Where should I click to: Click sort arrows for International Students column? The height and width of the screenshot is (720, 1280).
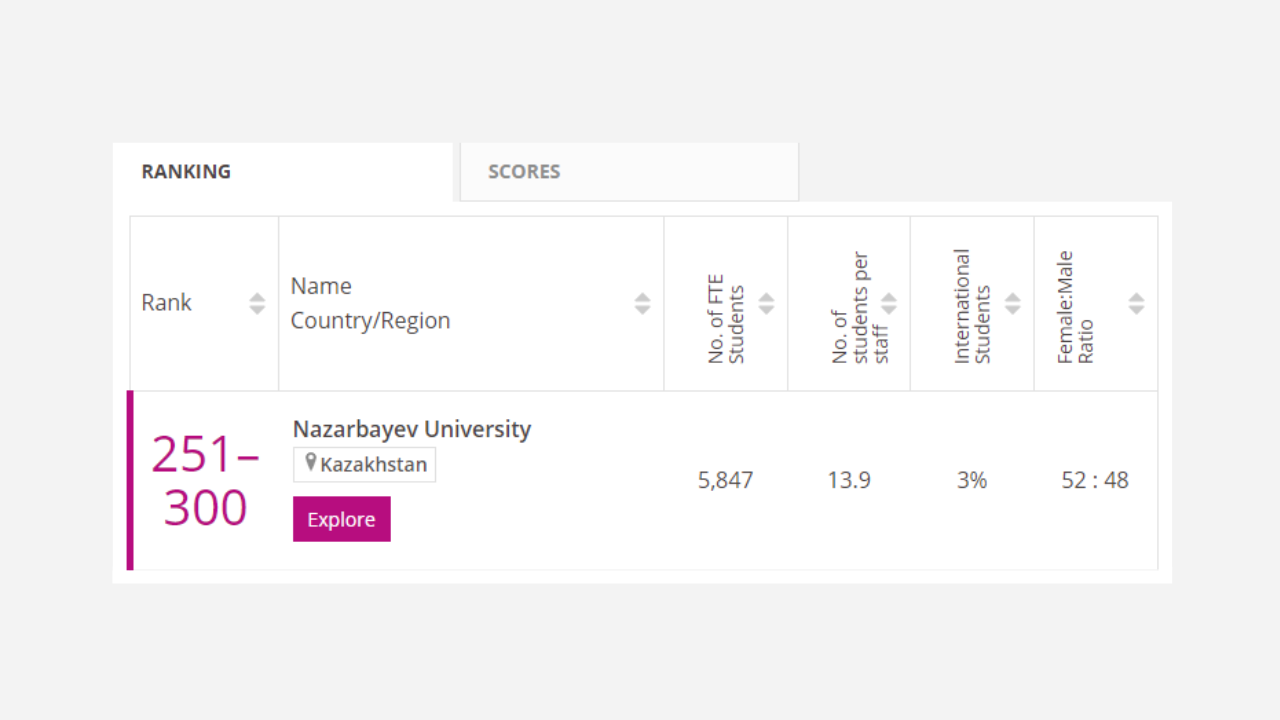(x=1012, y=304)
